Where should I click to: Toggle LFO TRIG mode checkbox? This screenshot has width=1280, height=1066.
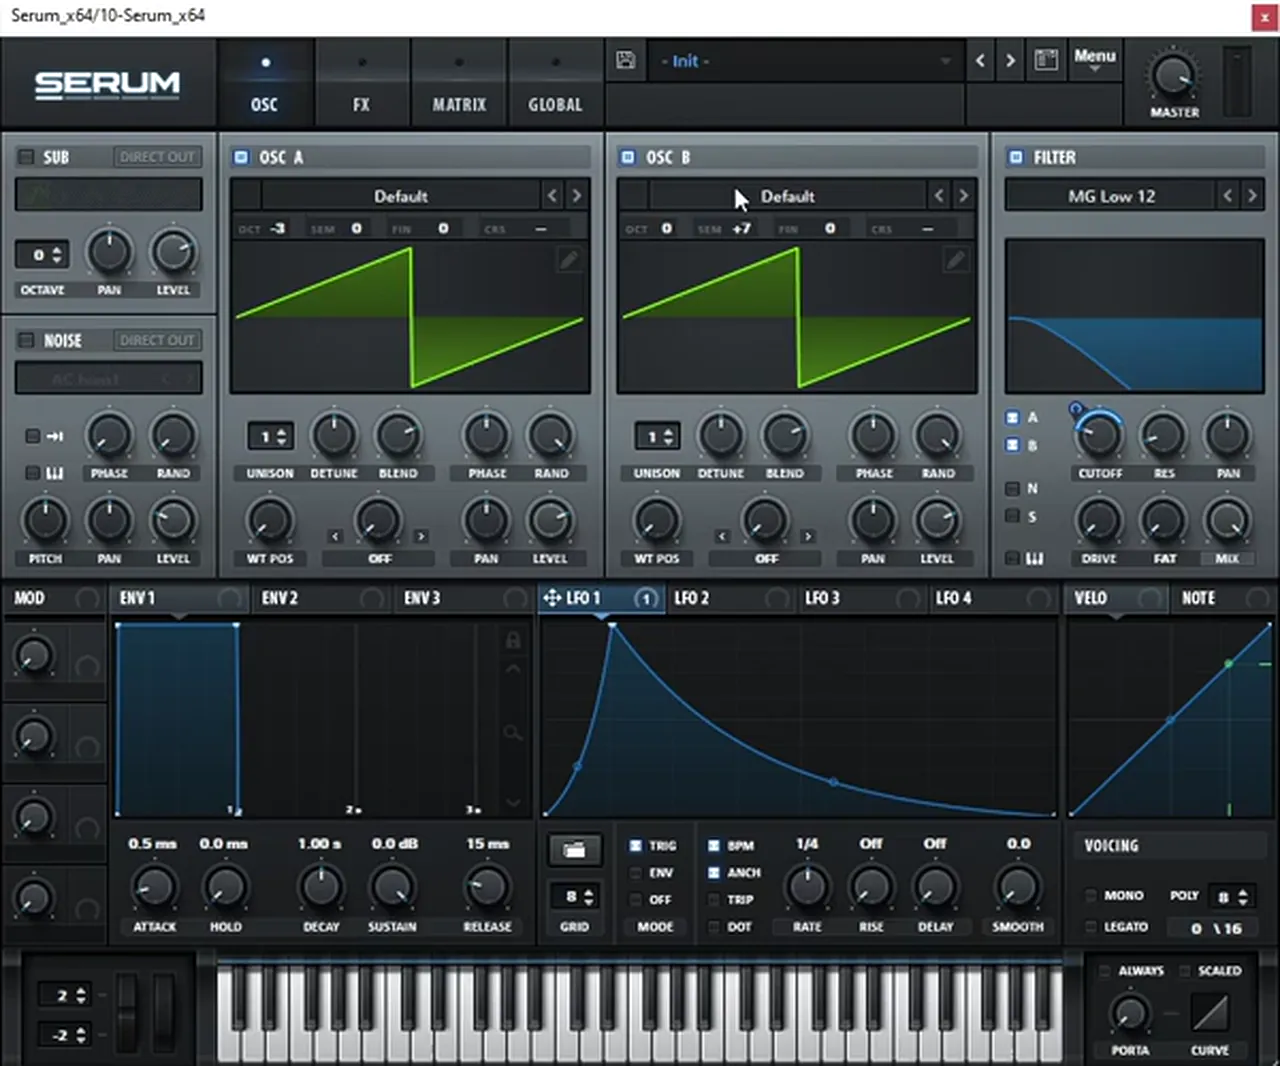[636, 846]
